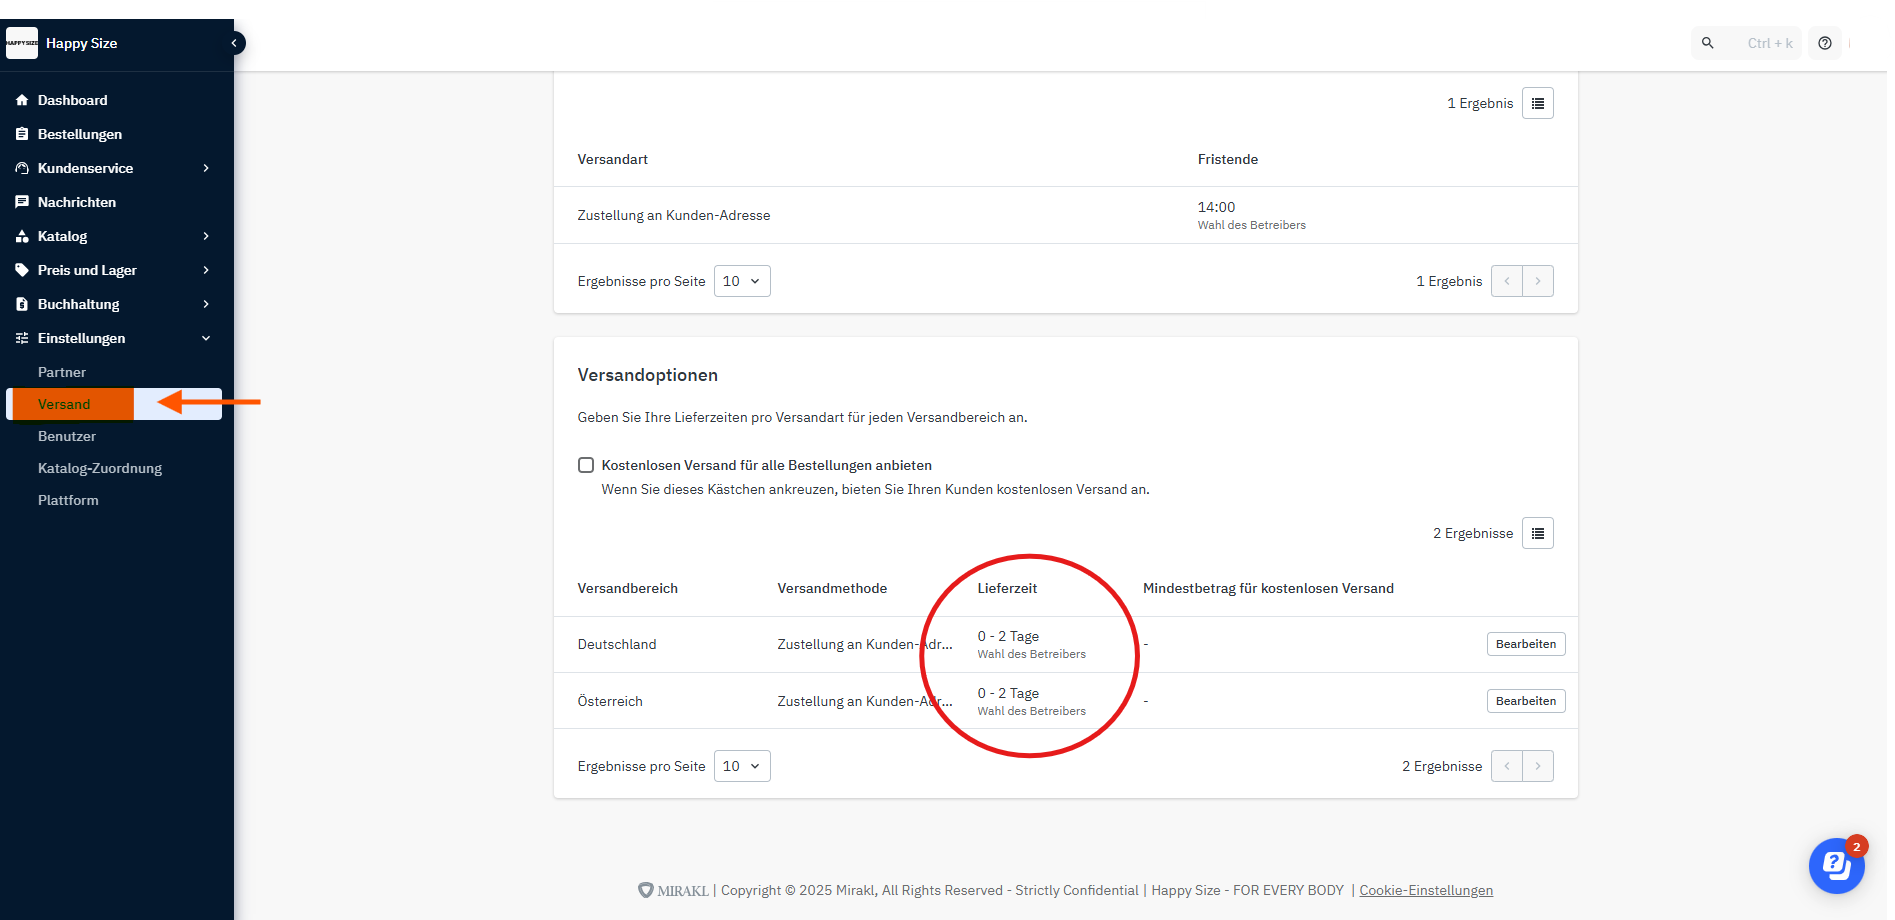Open the chat support widget icon
This screenshot has height=920, width=1895.
tap(1836, 865)
